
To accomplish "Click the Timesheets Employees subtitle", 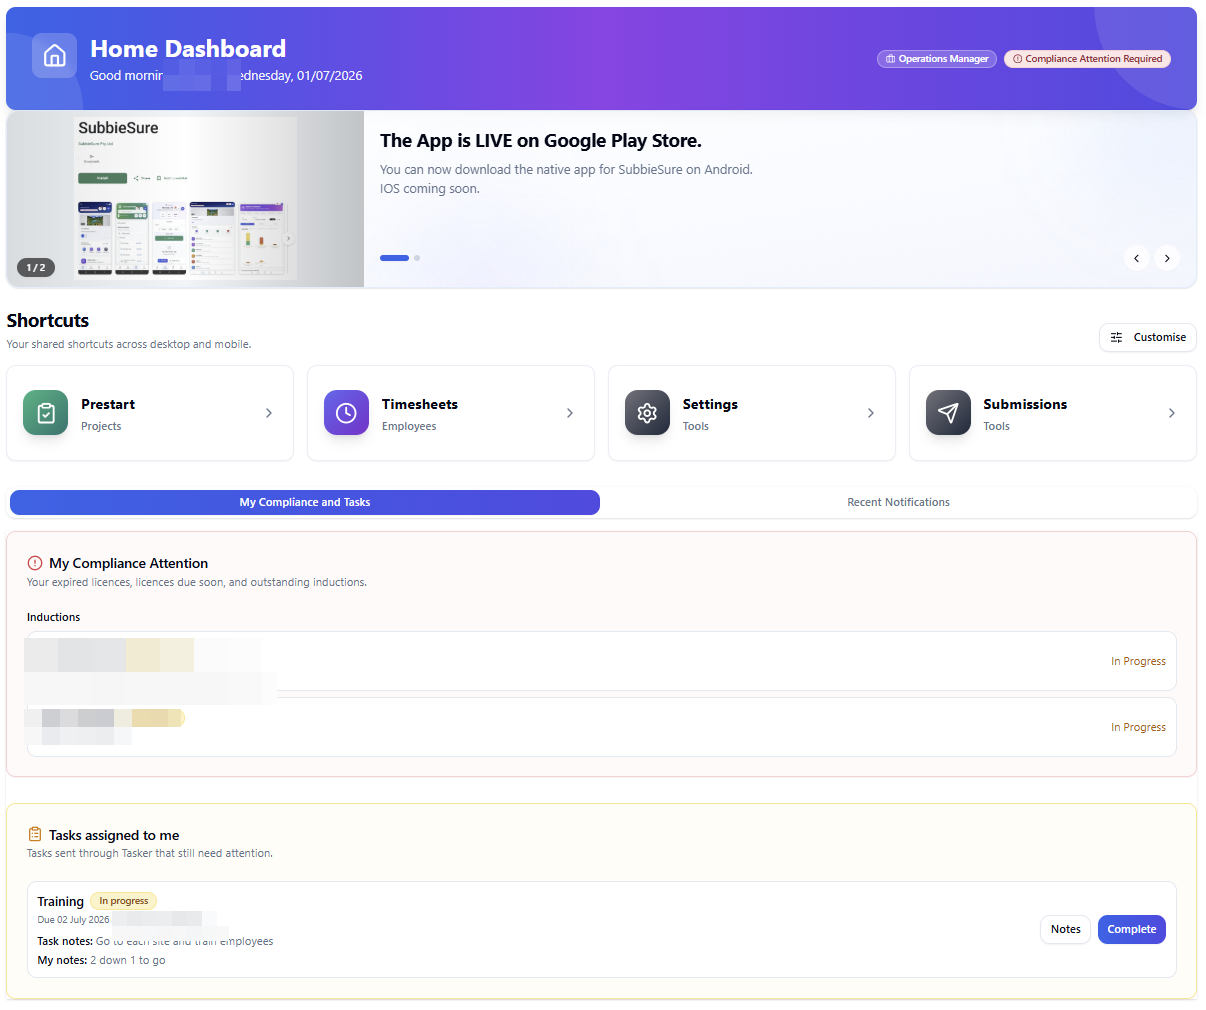I will point(409,426).
